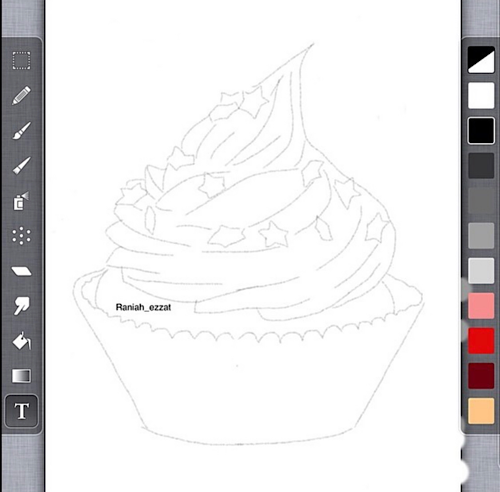This screenshot has height=492, width=500.
Task: Choose the pencil drawing tool
Action: [22, 96]
